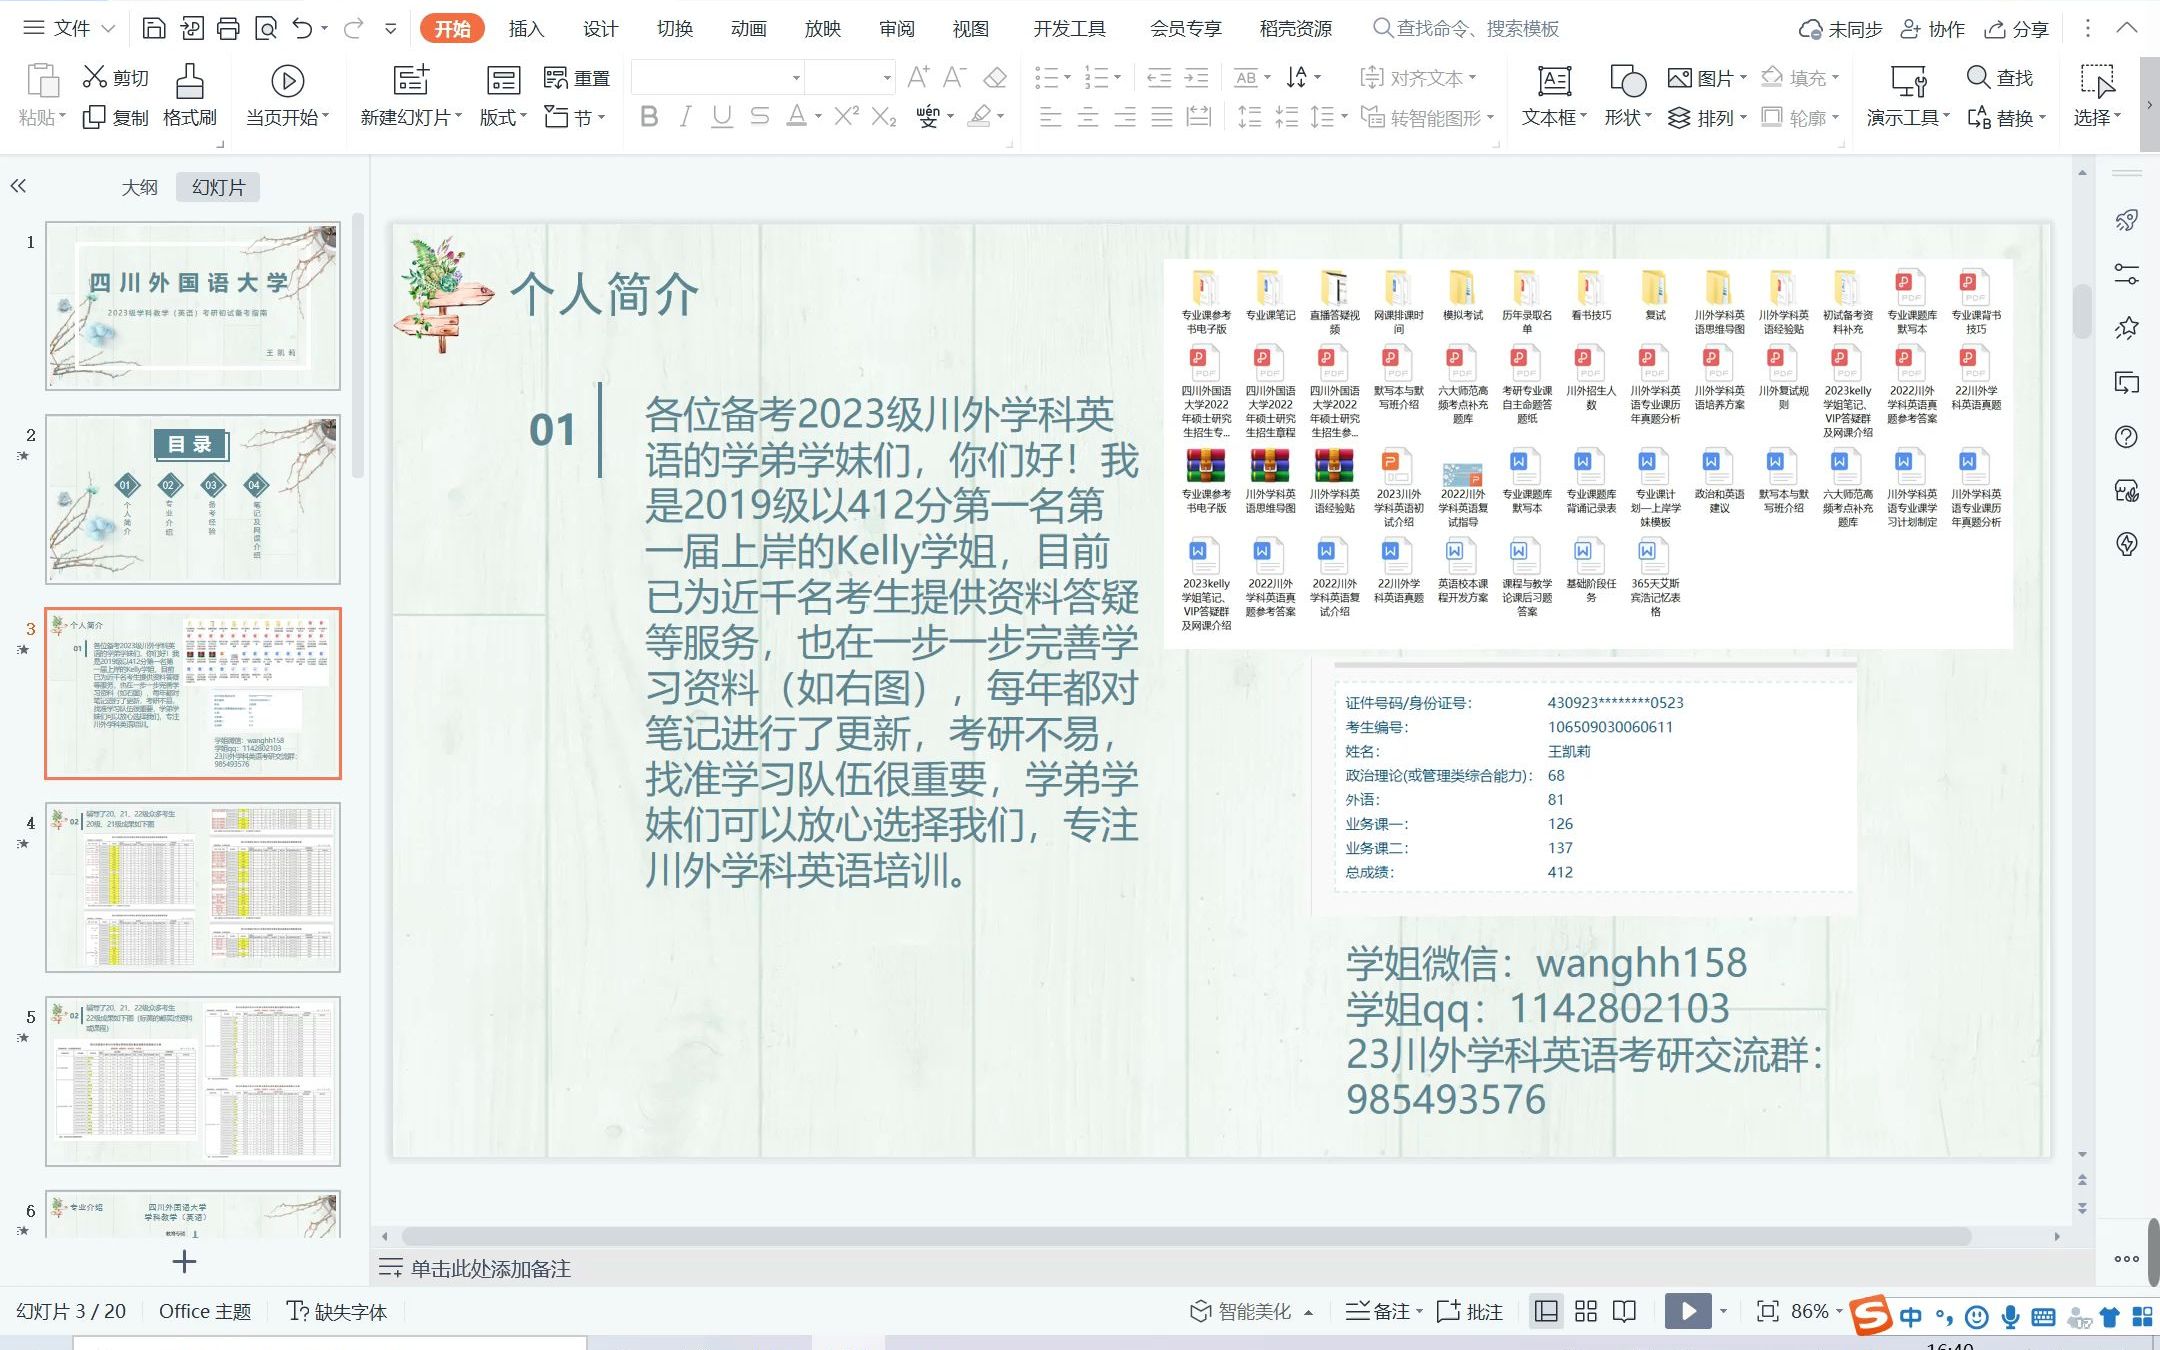
Task: Expand the 图片 picture dropdown
Action: pyautogui.click(x=1708, y=77)
